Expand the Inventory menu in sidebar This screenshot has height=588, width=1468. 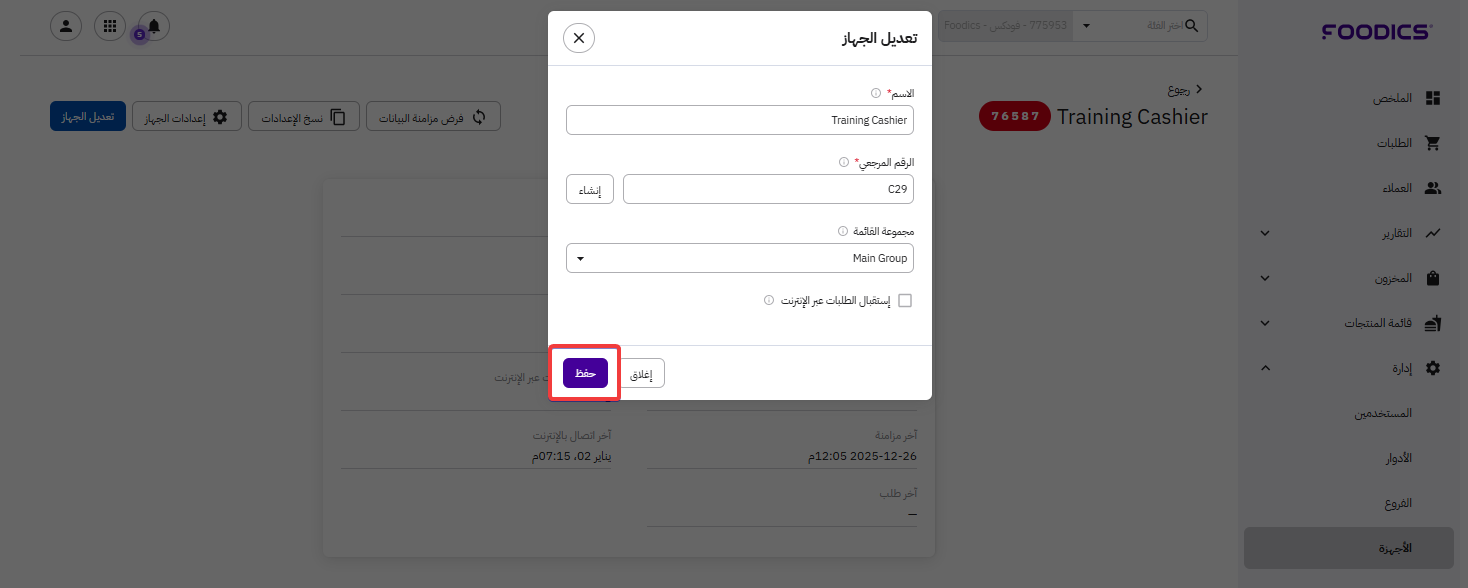click(x=1265, y=278)
